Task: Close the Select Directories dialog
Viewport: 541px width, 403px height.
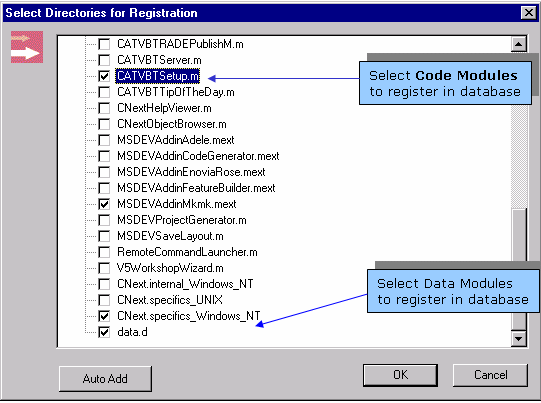Action: tap(529, 13)
